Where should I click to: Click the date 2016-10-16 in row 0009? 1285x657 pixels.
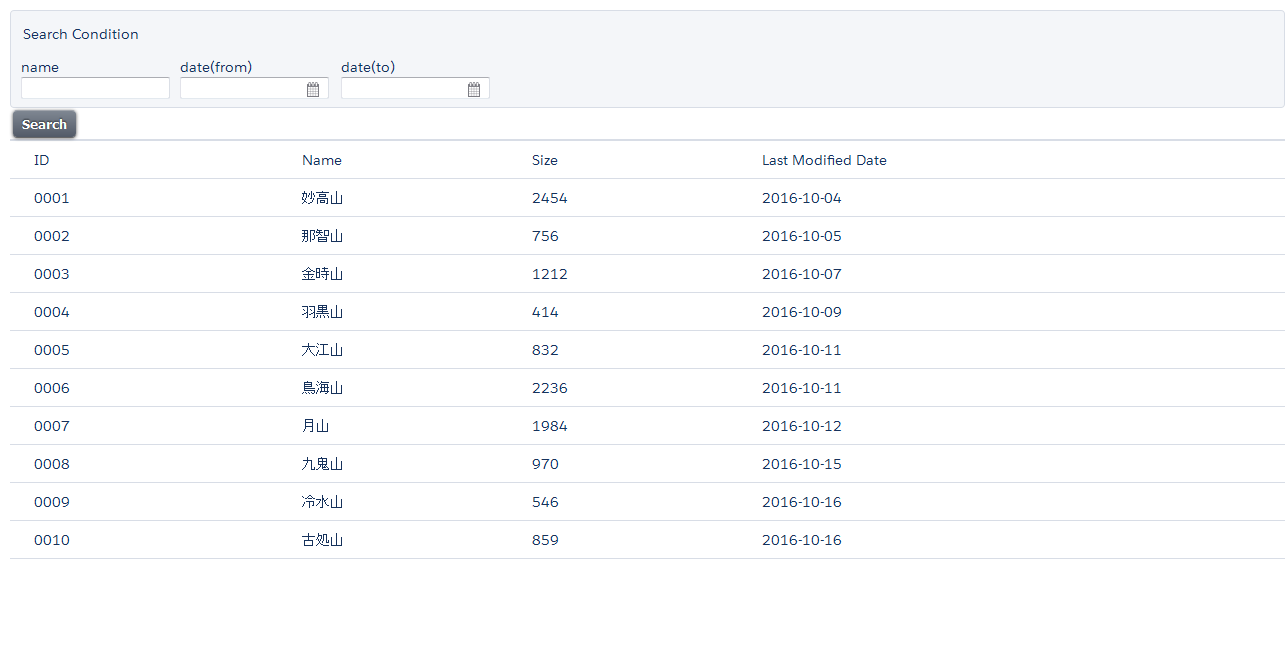click(802, 502)
